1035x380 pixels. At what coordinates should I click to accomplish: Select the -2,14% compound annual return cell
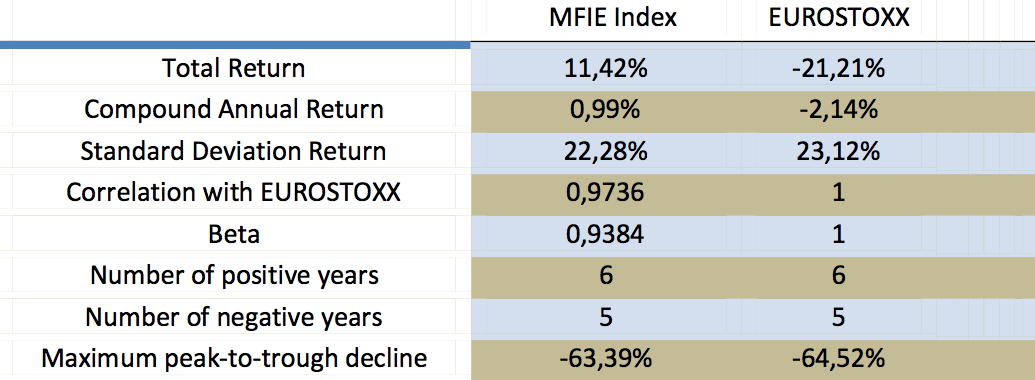838,110
